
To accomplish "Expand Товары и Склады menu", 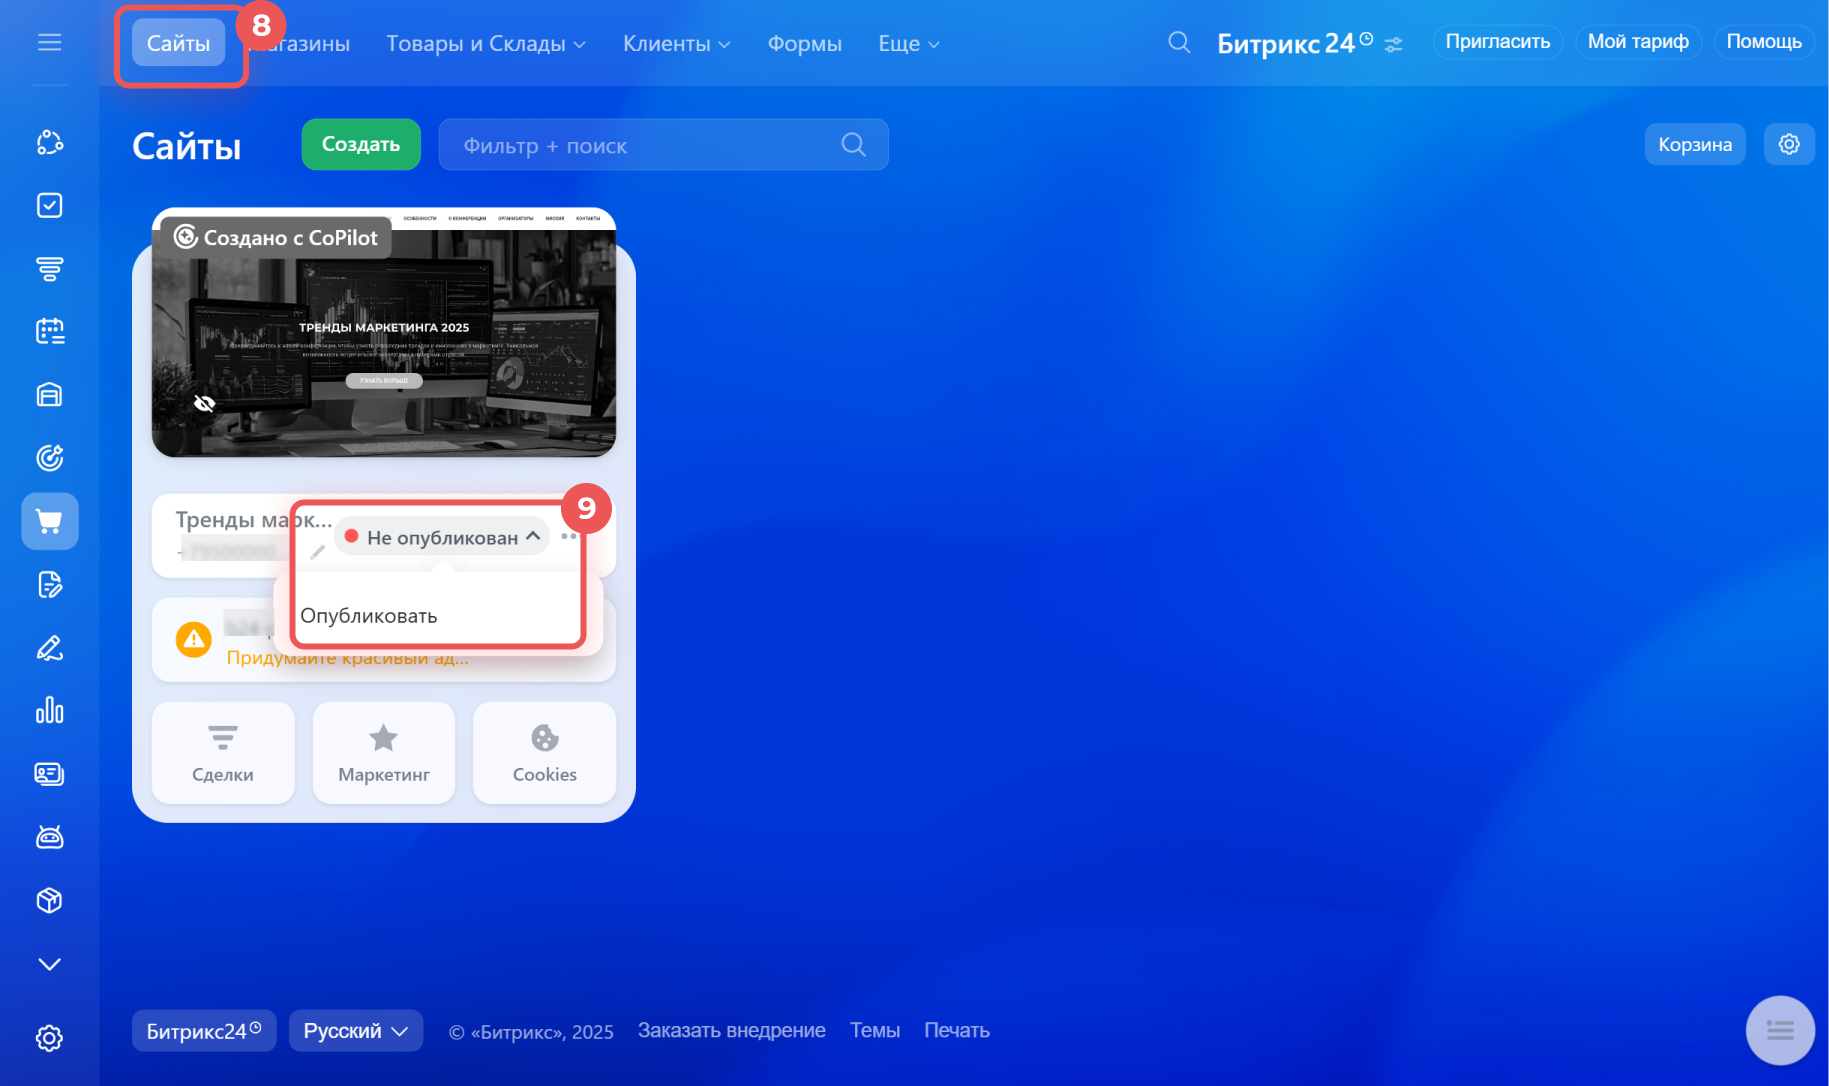I will (x=486, y=44).
